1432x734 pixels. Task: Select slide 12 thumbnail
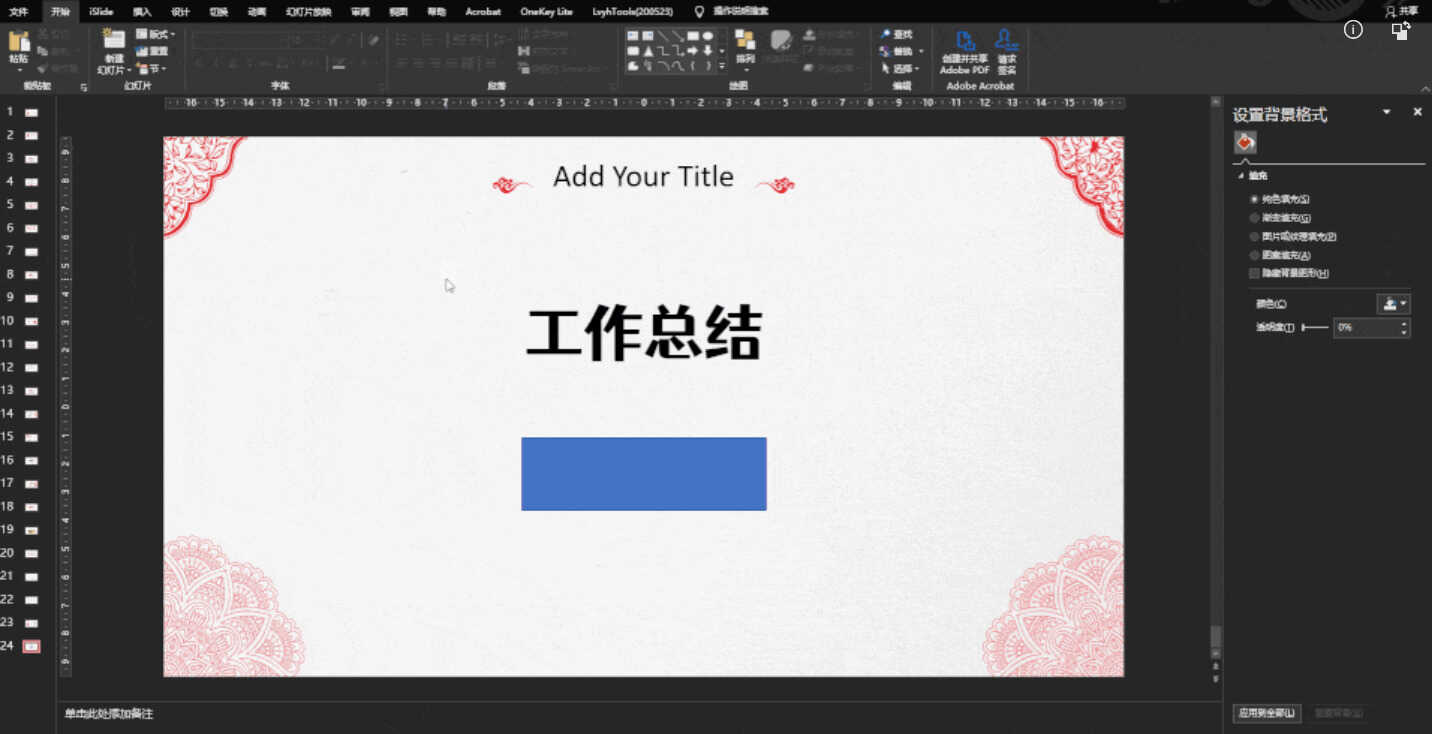pyautogui.click(x=31, y=367)
